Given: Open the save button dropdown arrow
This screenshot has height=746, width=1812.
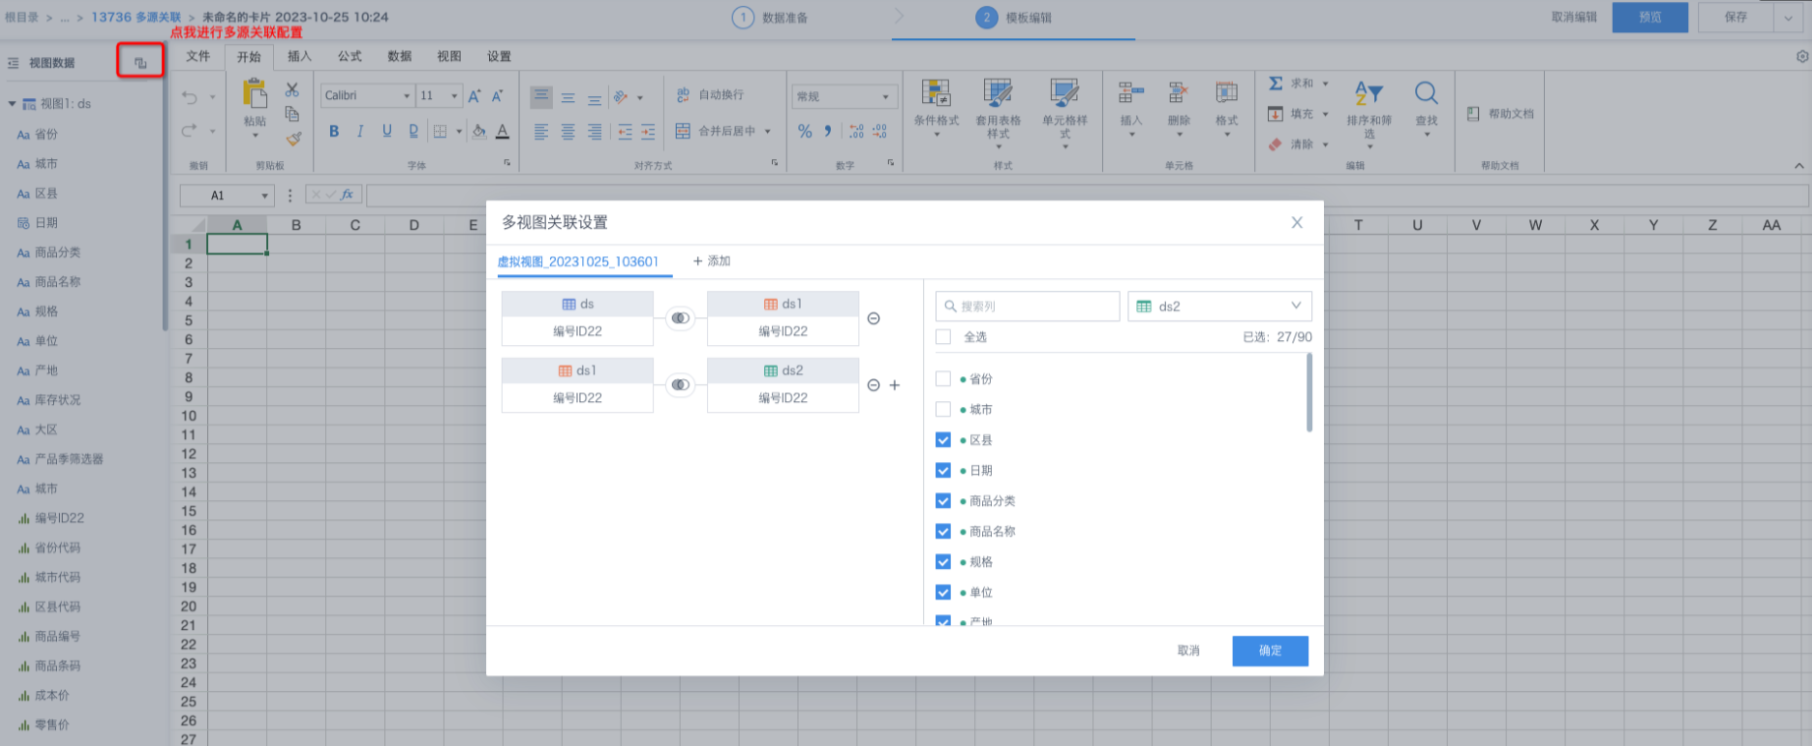Looking at the screenshot, I should 1788,17.
